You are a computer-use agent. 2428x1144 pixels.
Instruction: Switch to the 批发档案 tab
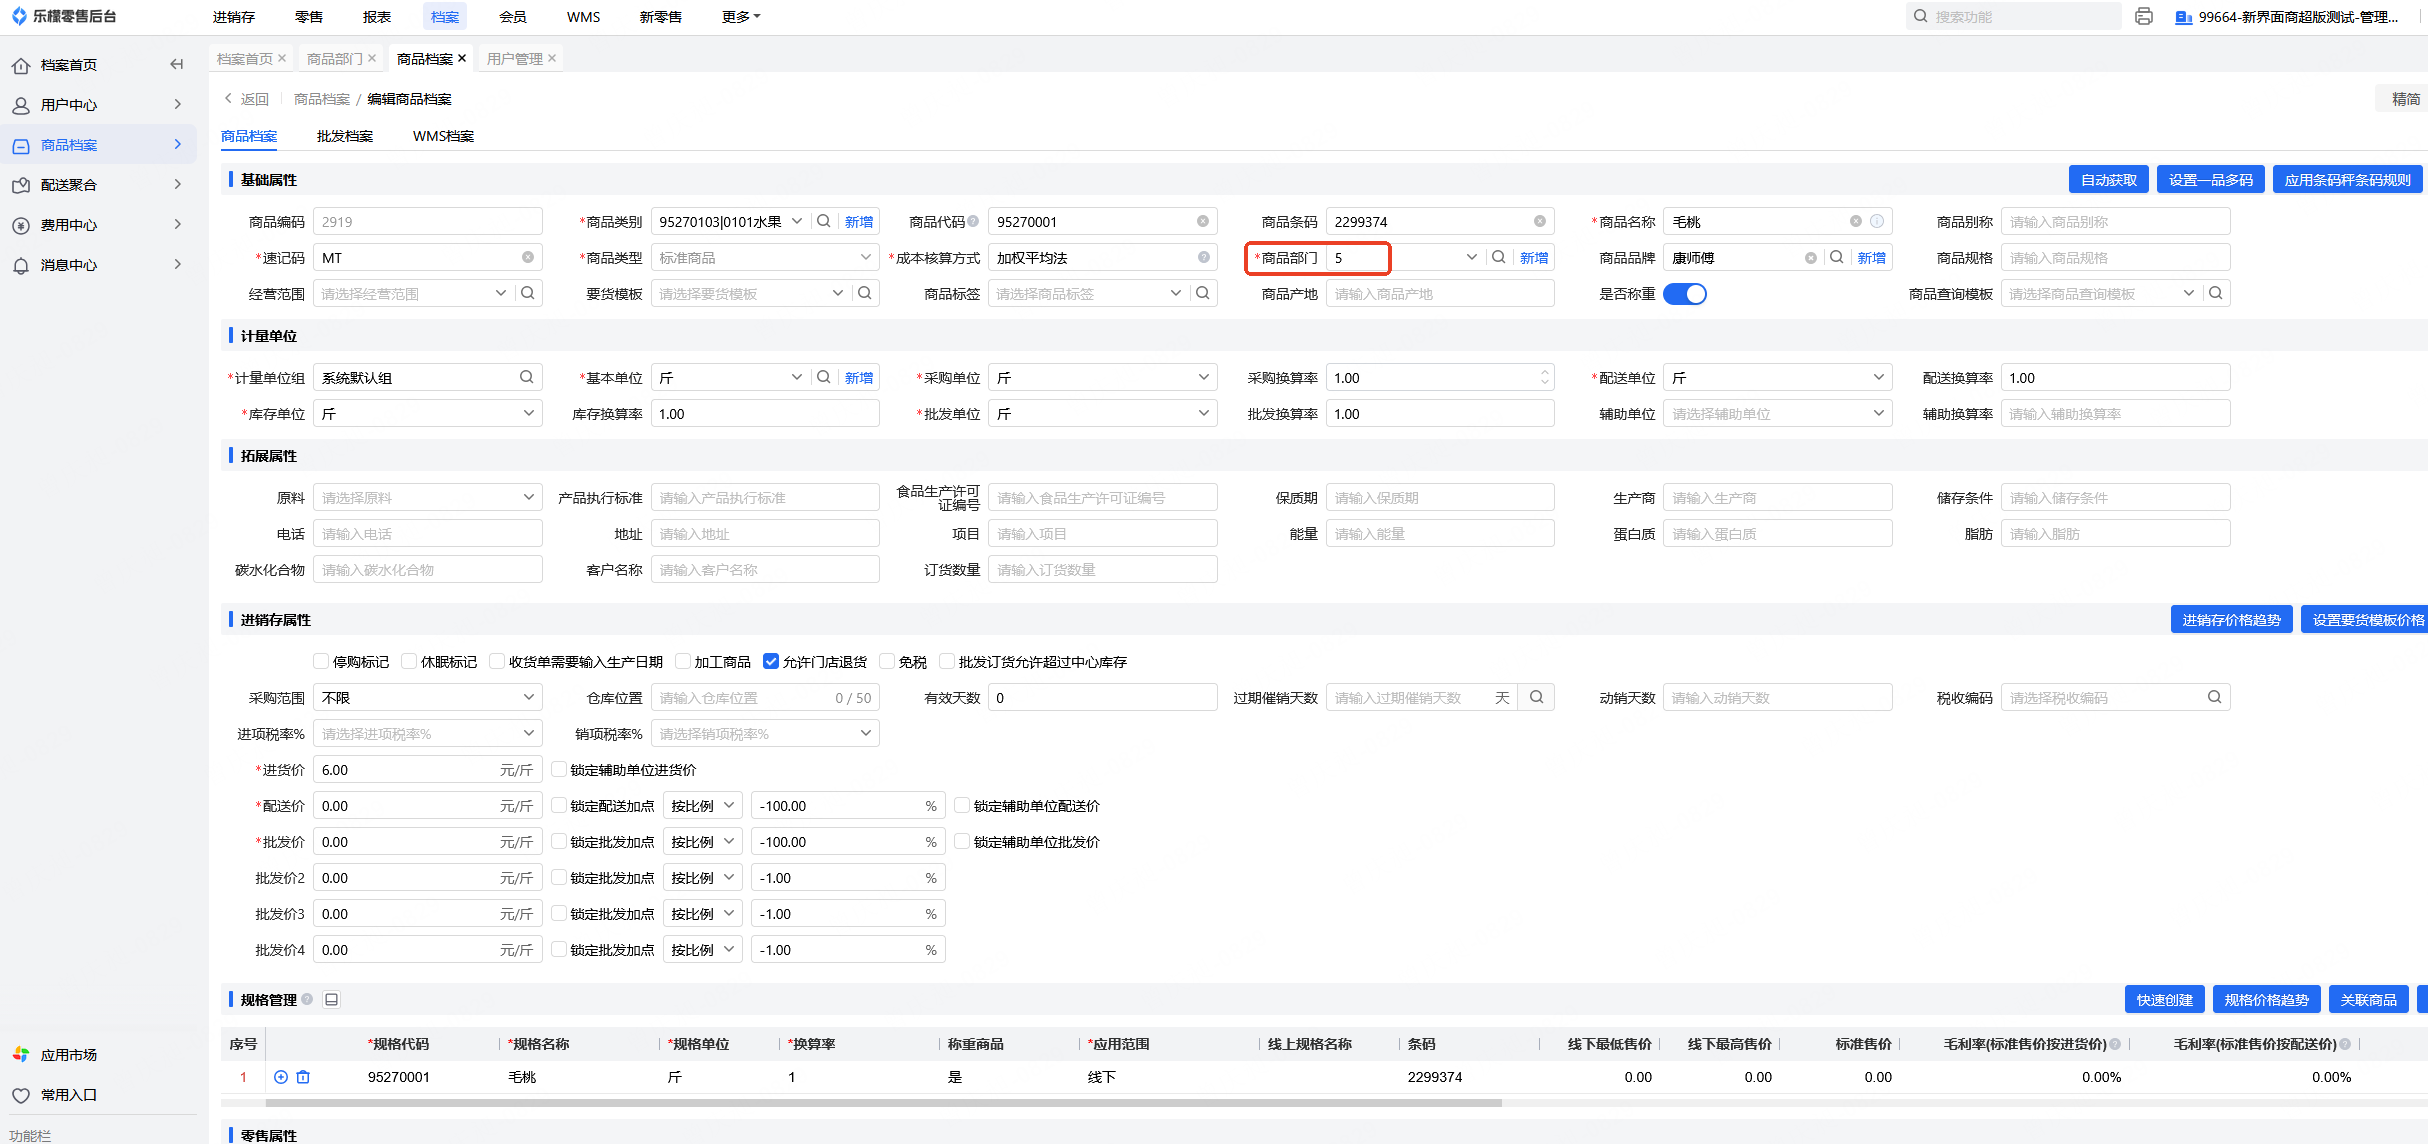(344, 136)
